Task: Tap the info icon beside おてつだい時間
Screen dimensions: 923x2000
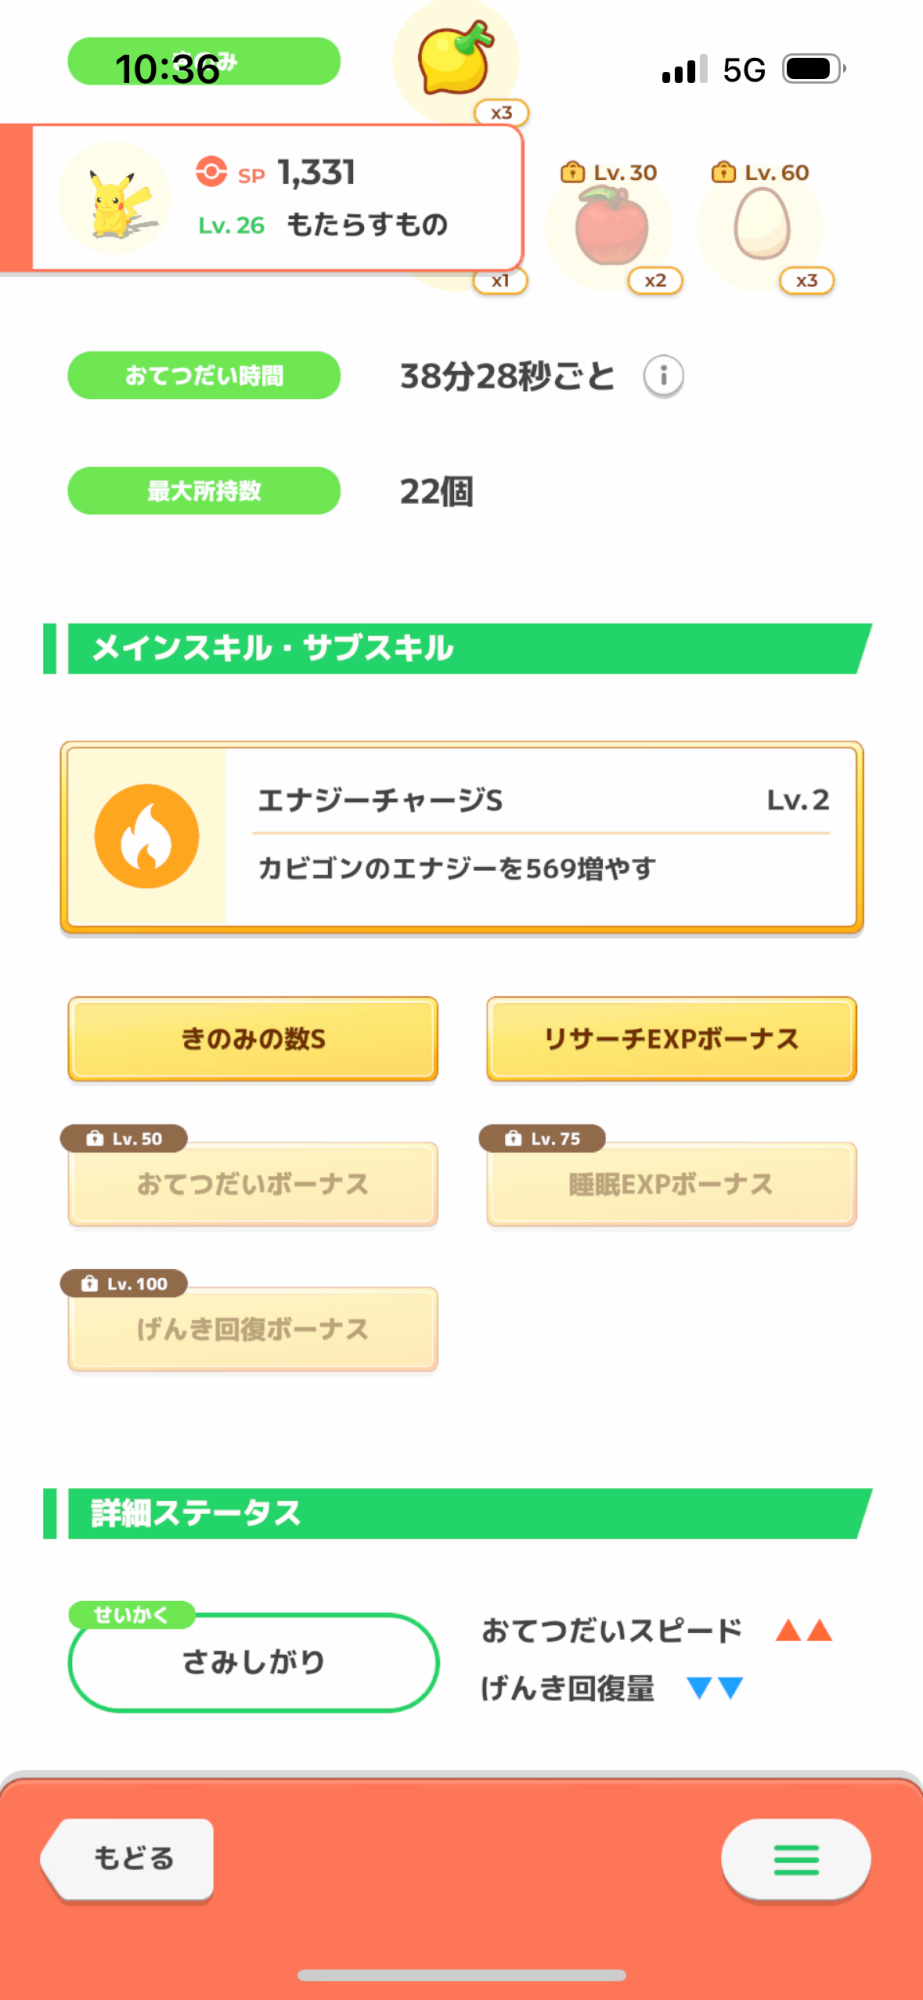Action: [x=663, y=376]
